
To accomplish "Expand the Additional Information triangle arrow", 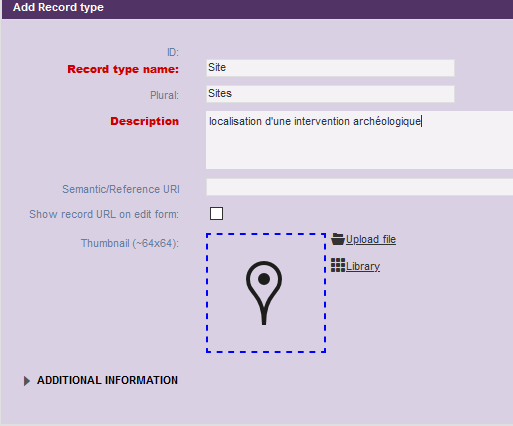I will pos(27,381).
